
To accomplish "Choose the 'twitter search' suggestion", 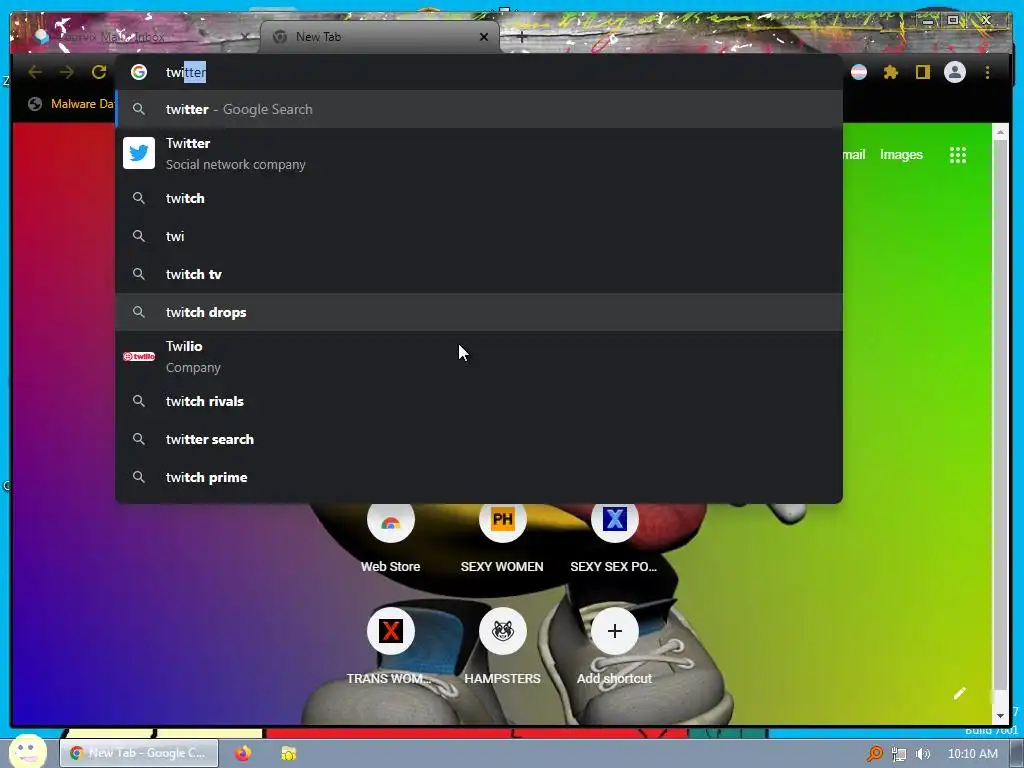I will (479, 439).
